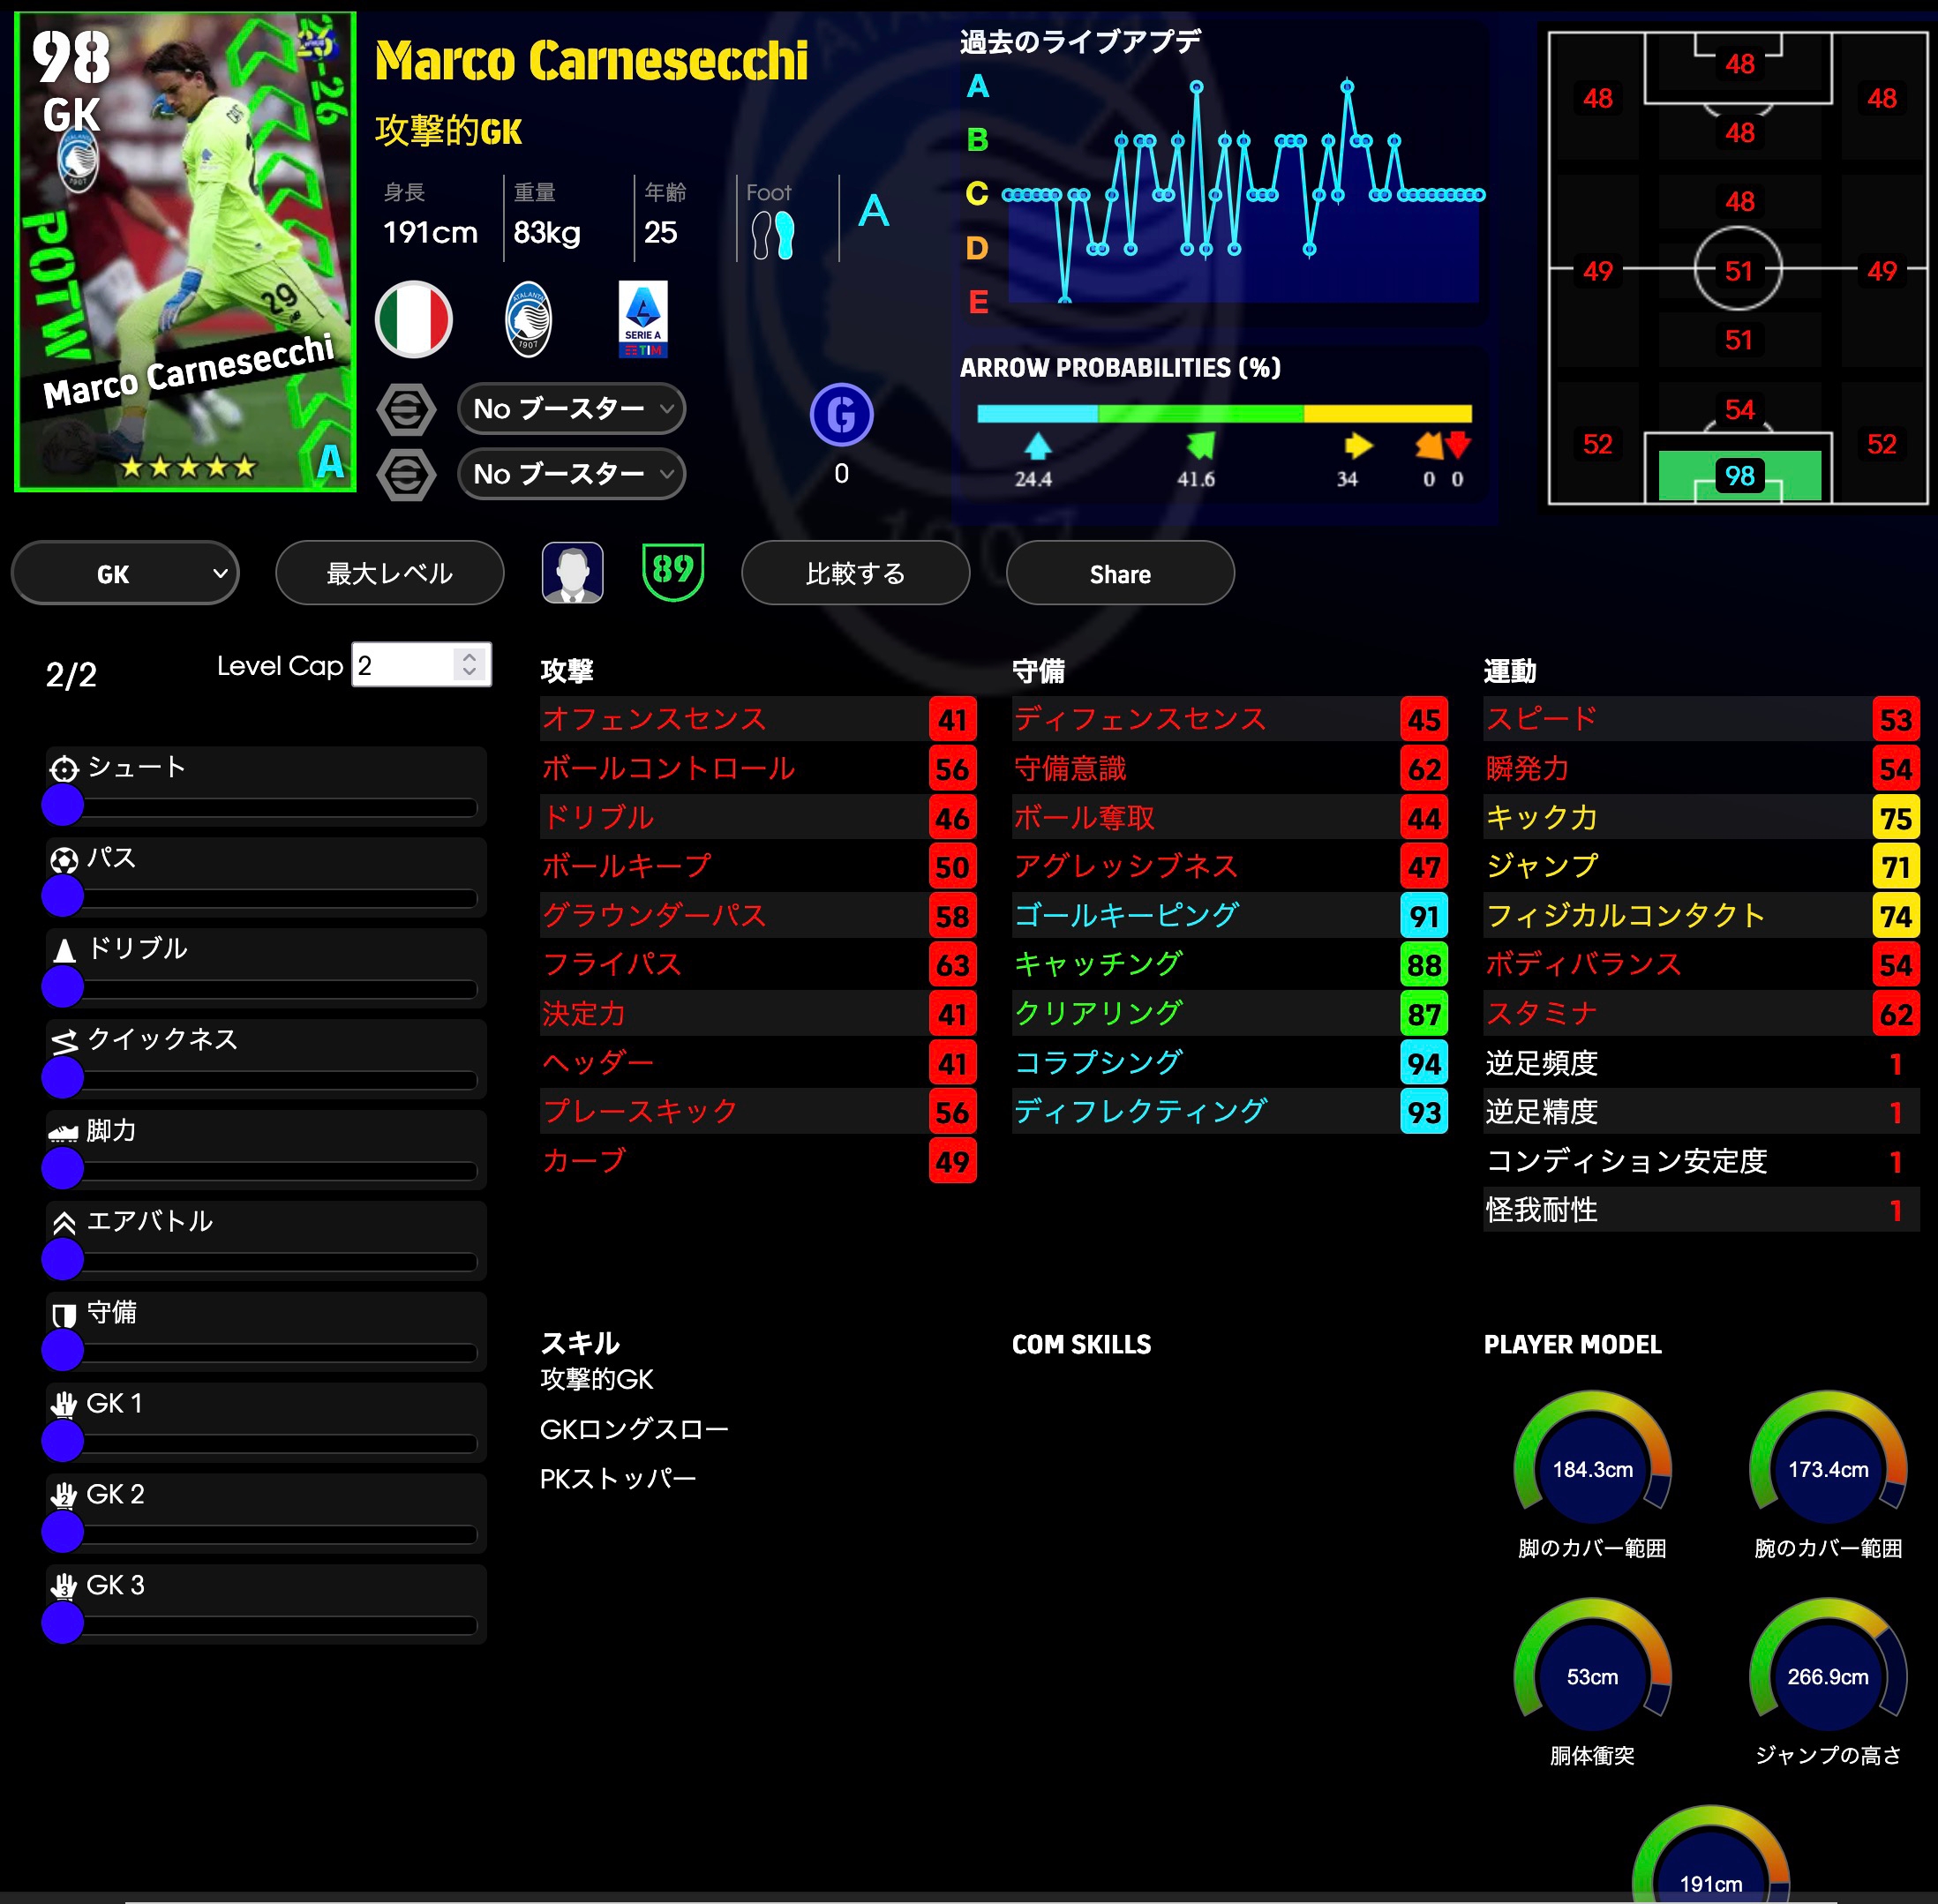Click the Share button
Screen dimensions: 1938x1904
point(1119,573)
